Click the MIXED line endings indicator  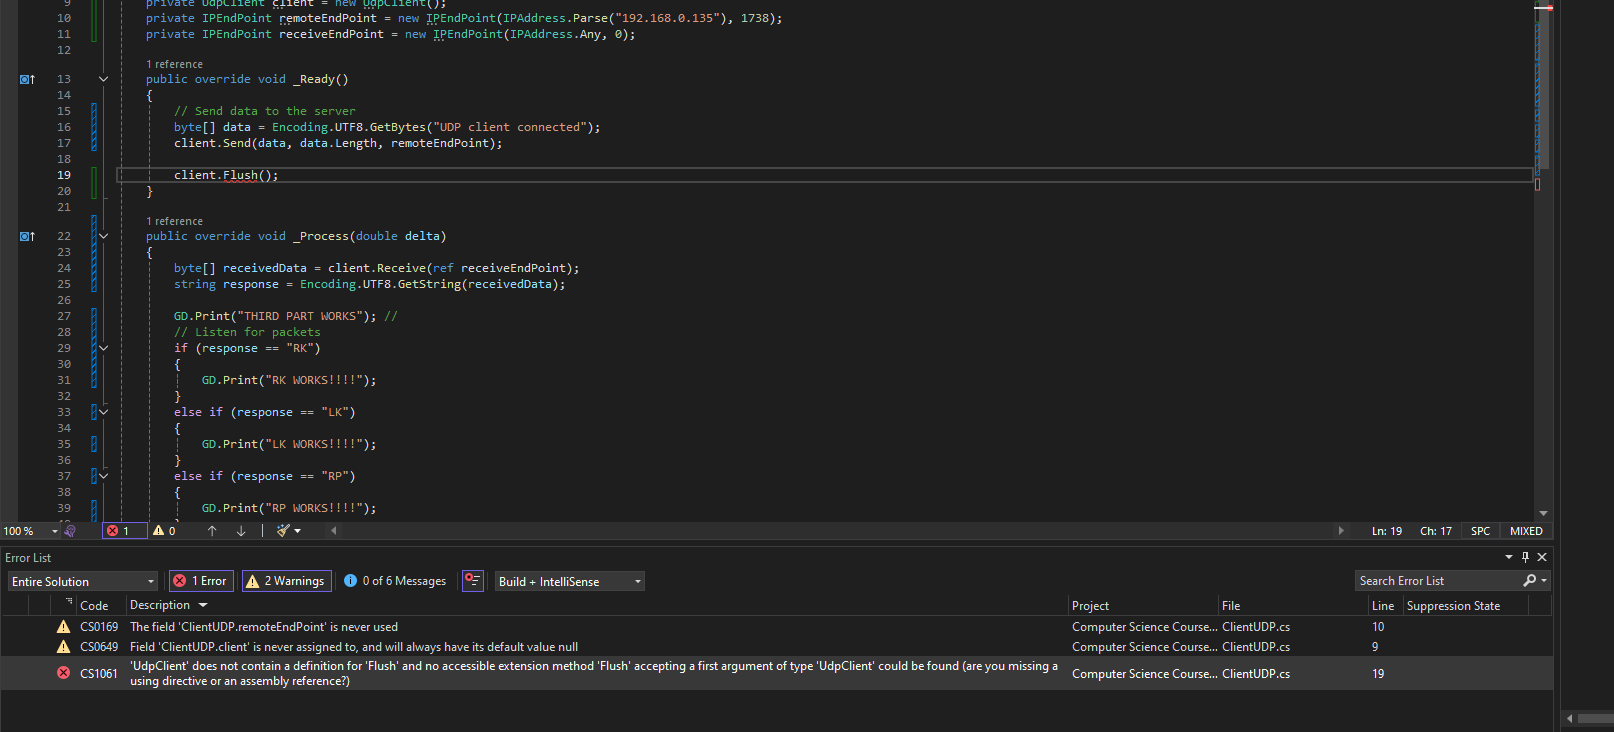(x=1526, y=531)
